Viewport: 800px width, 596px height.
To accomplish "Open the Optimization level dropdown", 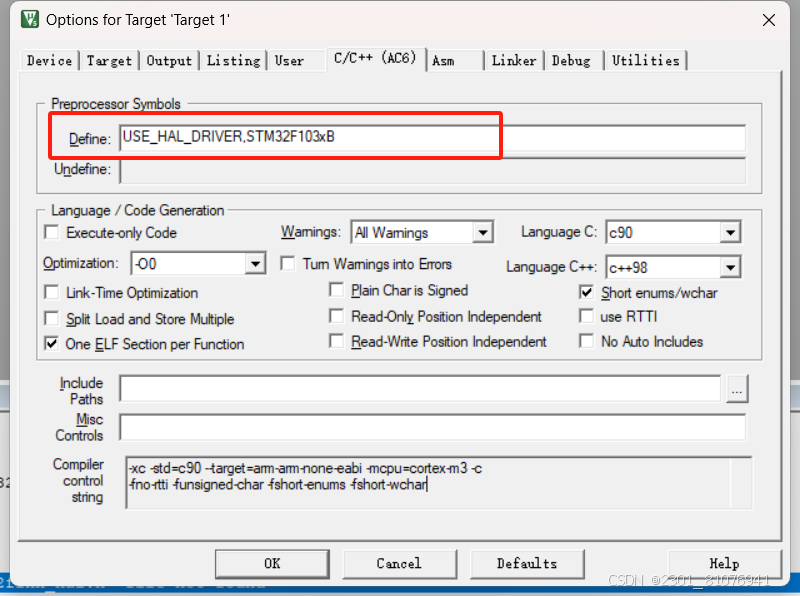I will click(255, 264).
